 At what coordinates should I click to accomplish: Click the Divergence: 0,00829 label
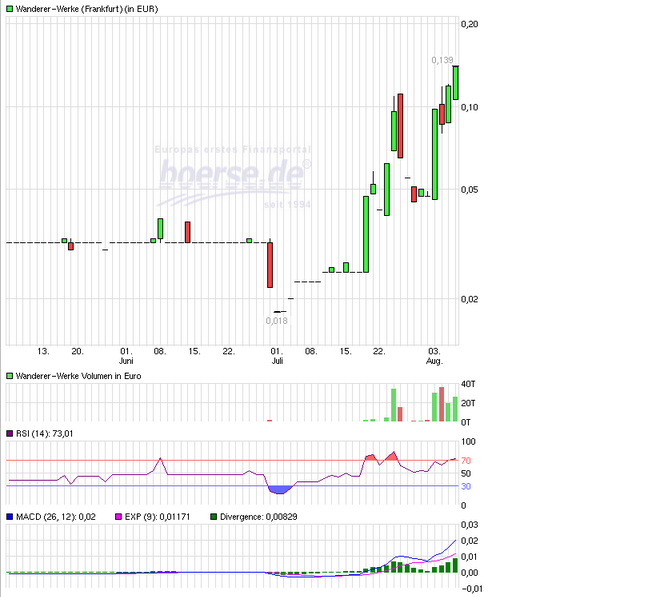point(259,517)
